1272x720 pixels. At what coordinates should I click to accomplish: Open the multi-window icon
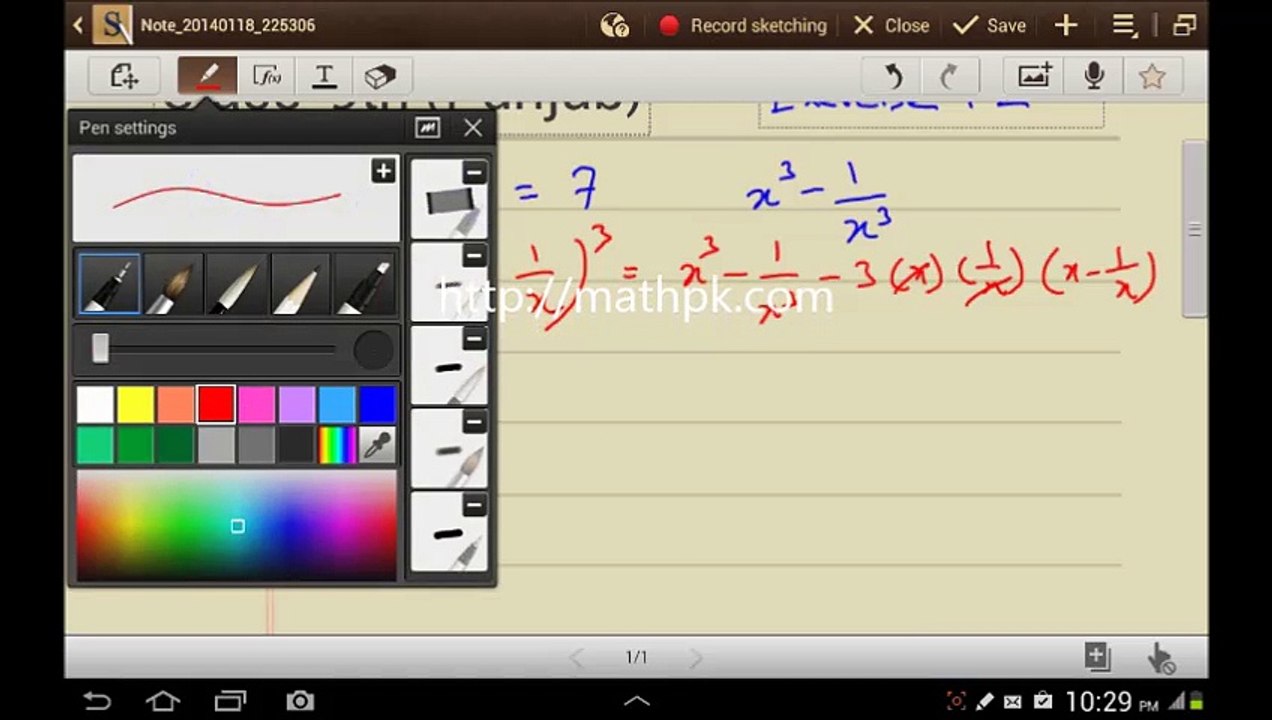pyautogui.click(x=1184, y=25)
